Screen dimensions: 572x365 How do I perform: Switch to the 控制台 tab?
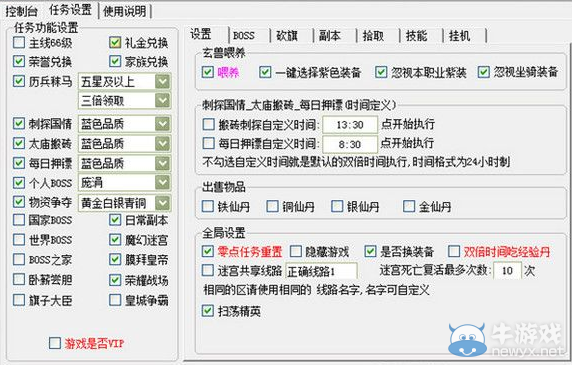tap(22, 11)
